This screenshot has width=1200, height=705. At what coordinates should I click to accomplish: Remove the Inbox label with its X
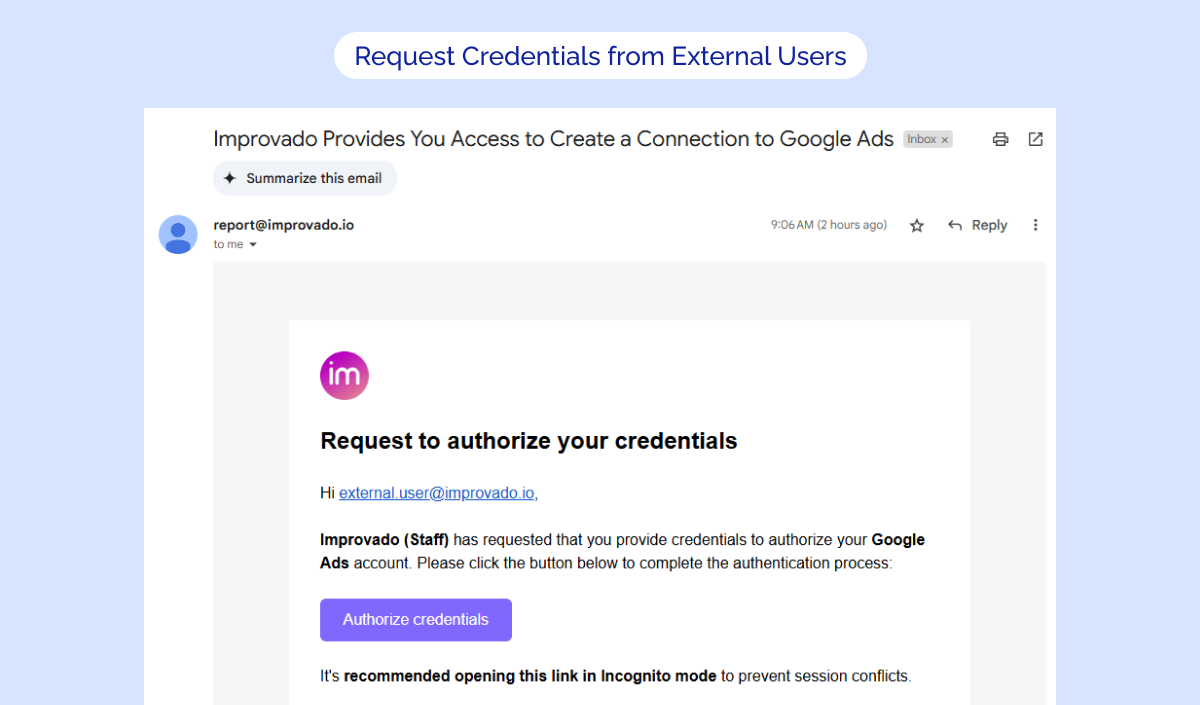tap(945, 140)
